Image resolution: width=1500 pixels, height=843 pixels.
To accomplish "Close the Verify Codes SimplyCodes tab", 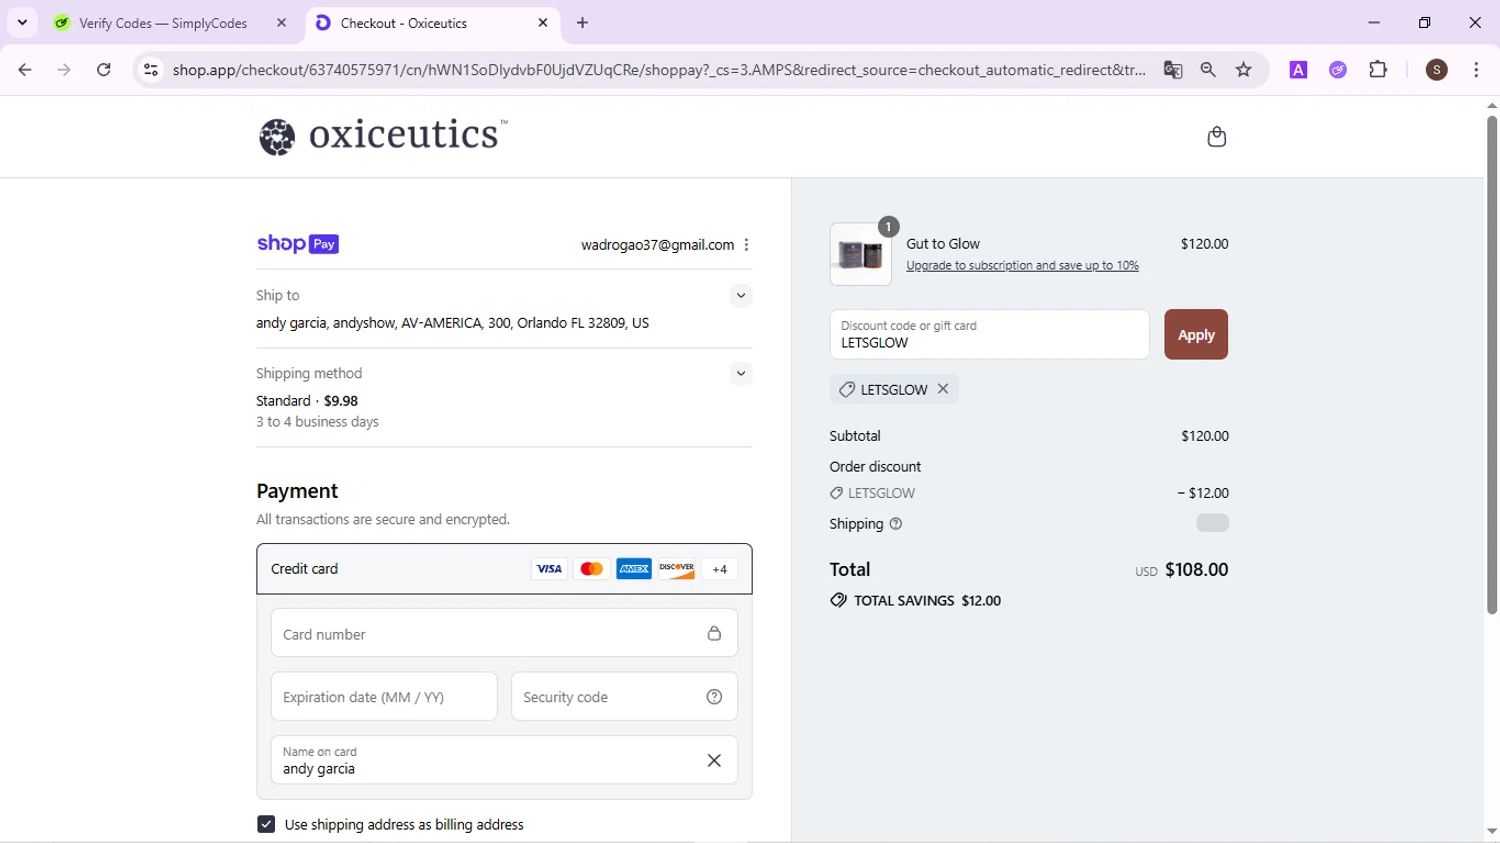I will point(281,23).
